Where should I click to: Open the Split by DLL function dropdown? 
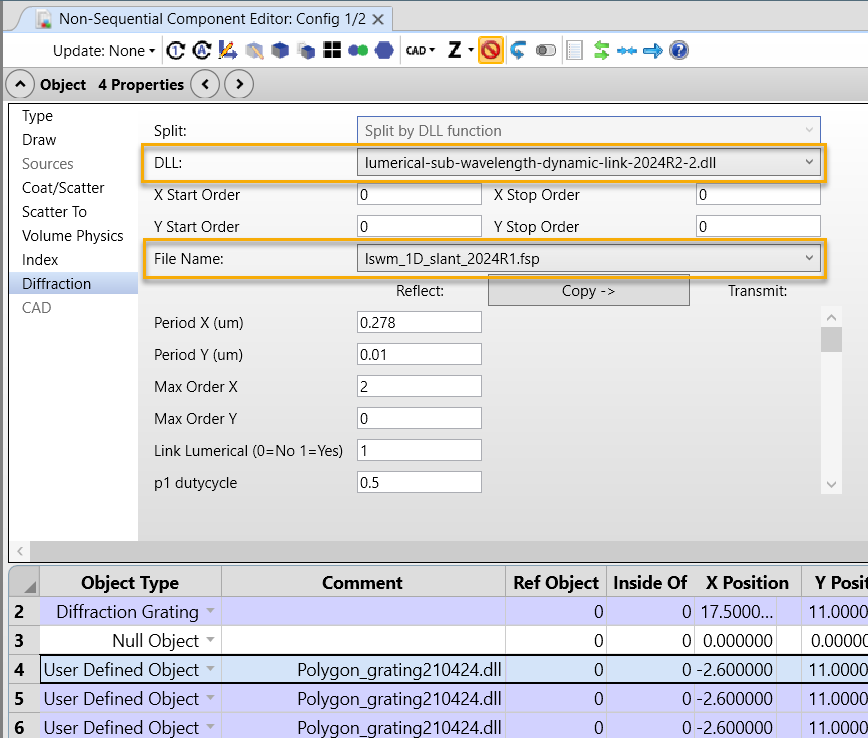(588, 131)
